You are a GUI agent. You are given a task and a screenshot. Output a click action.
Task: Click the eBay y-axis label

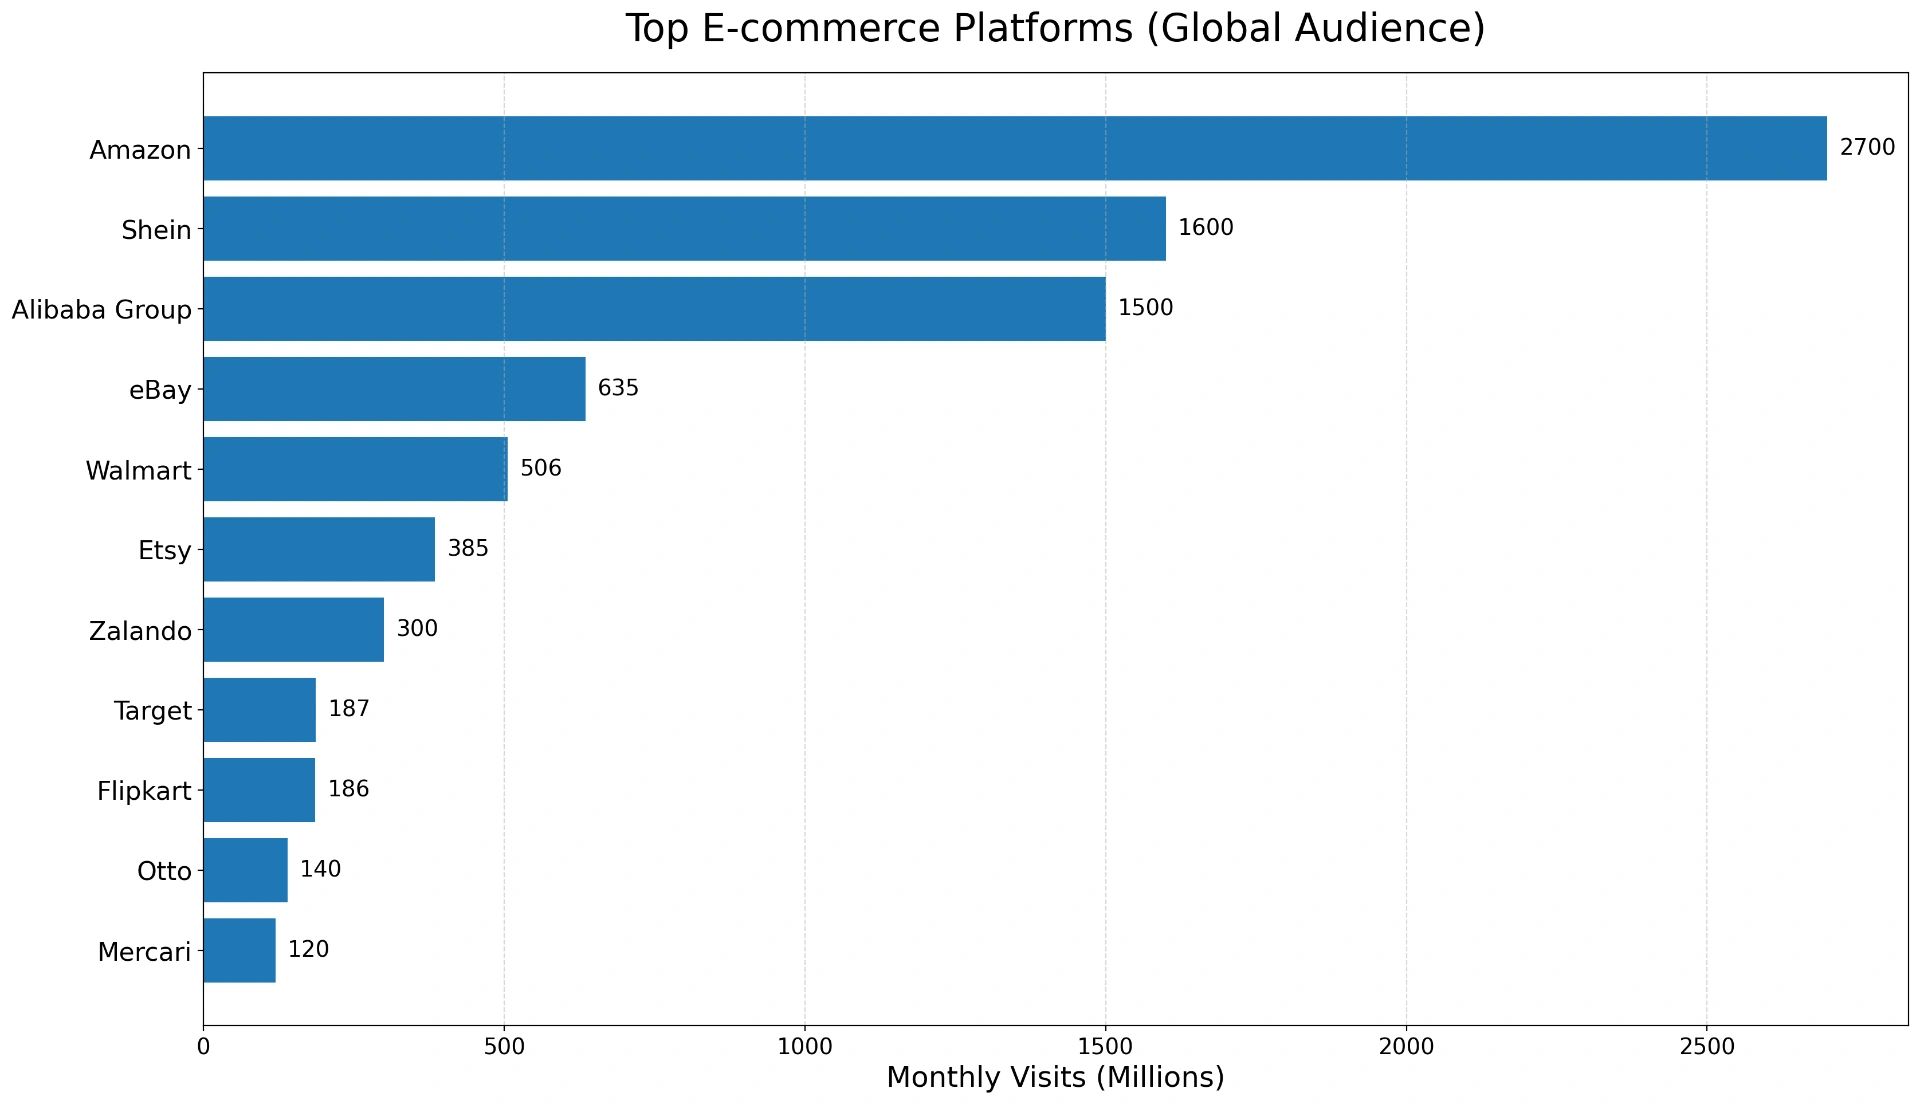(x=160, y=390)
